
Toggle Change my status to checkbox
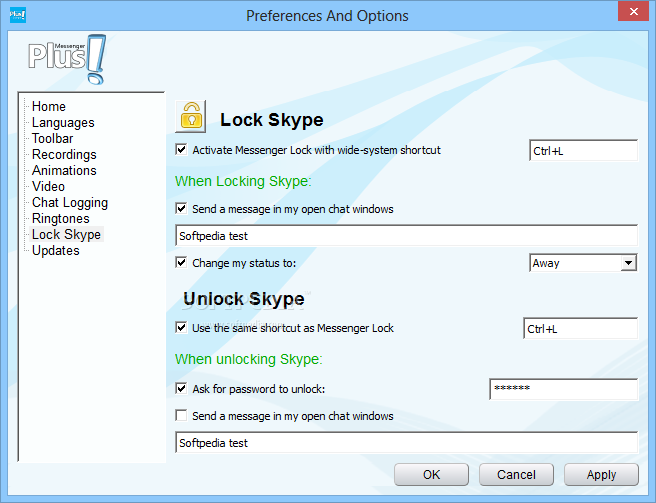tap(181, 262)
